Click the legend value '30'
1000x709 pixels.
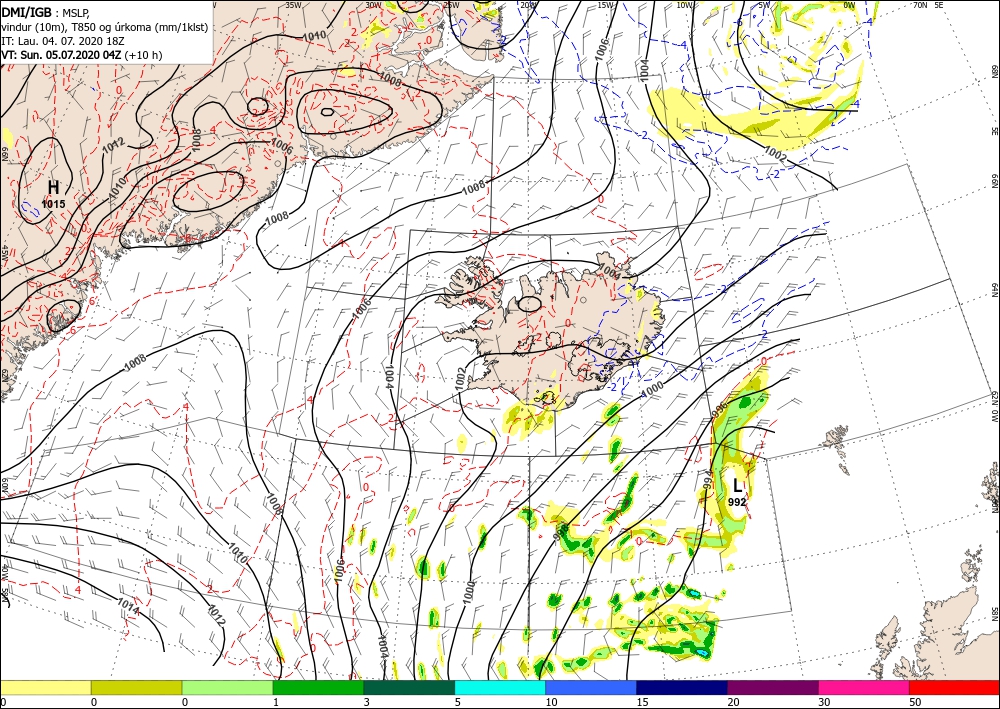[x=824, y=702]
